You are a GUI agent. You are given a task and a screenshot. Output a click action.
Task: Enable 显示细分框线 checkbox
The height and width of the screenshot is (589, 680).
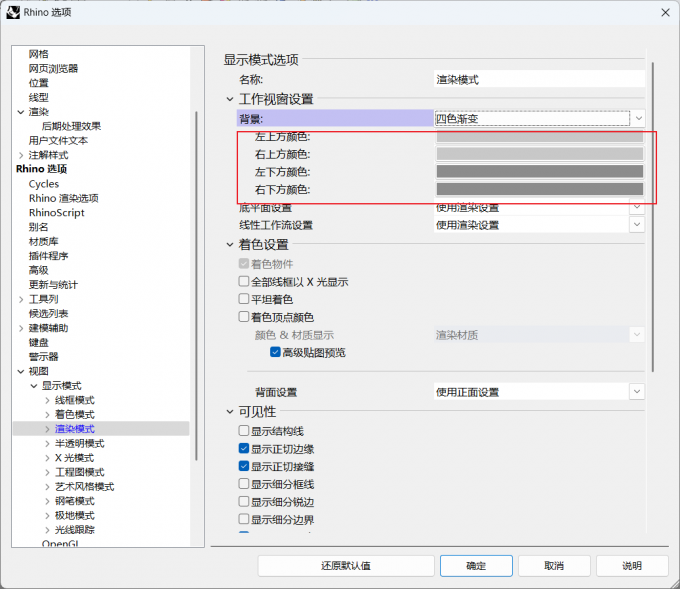point(244,484)
